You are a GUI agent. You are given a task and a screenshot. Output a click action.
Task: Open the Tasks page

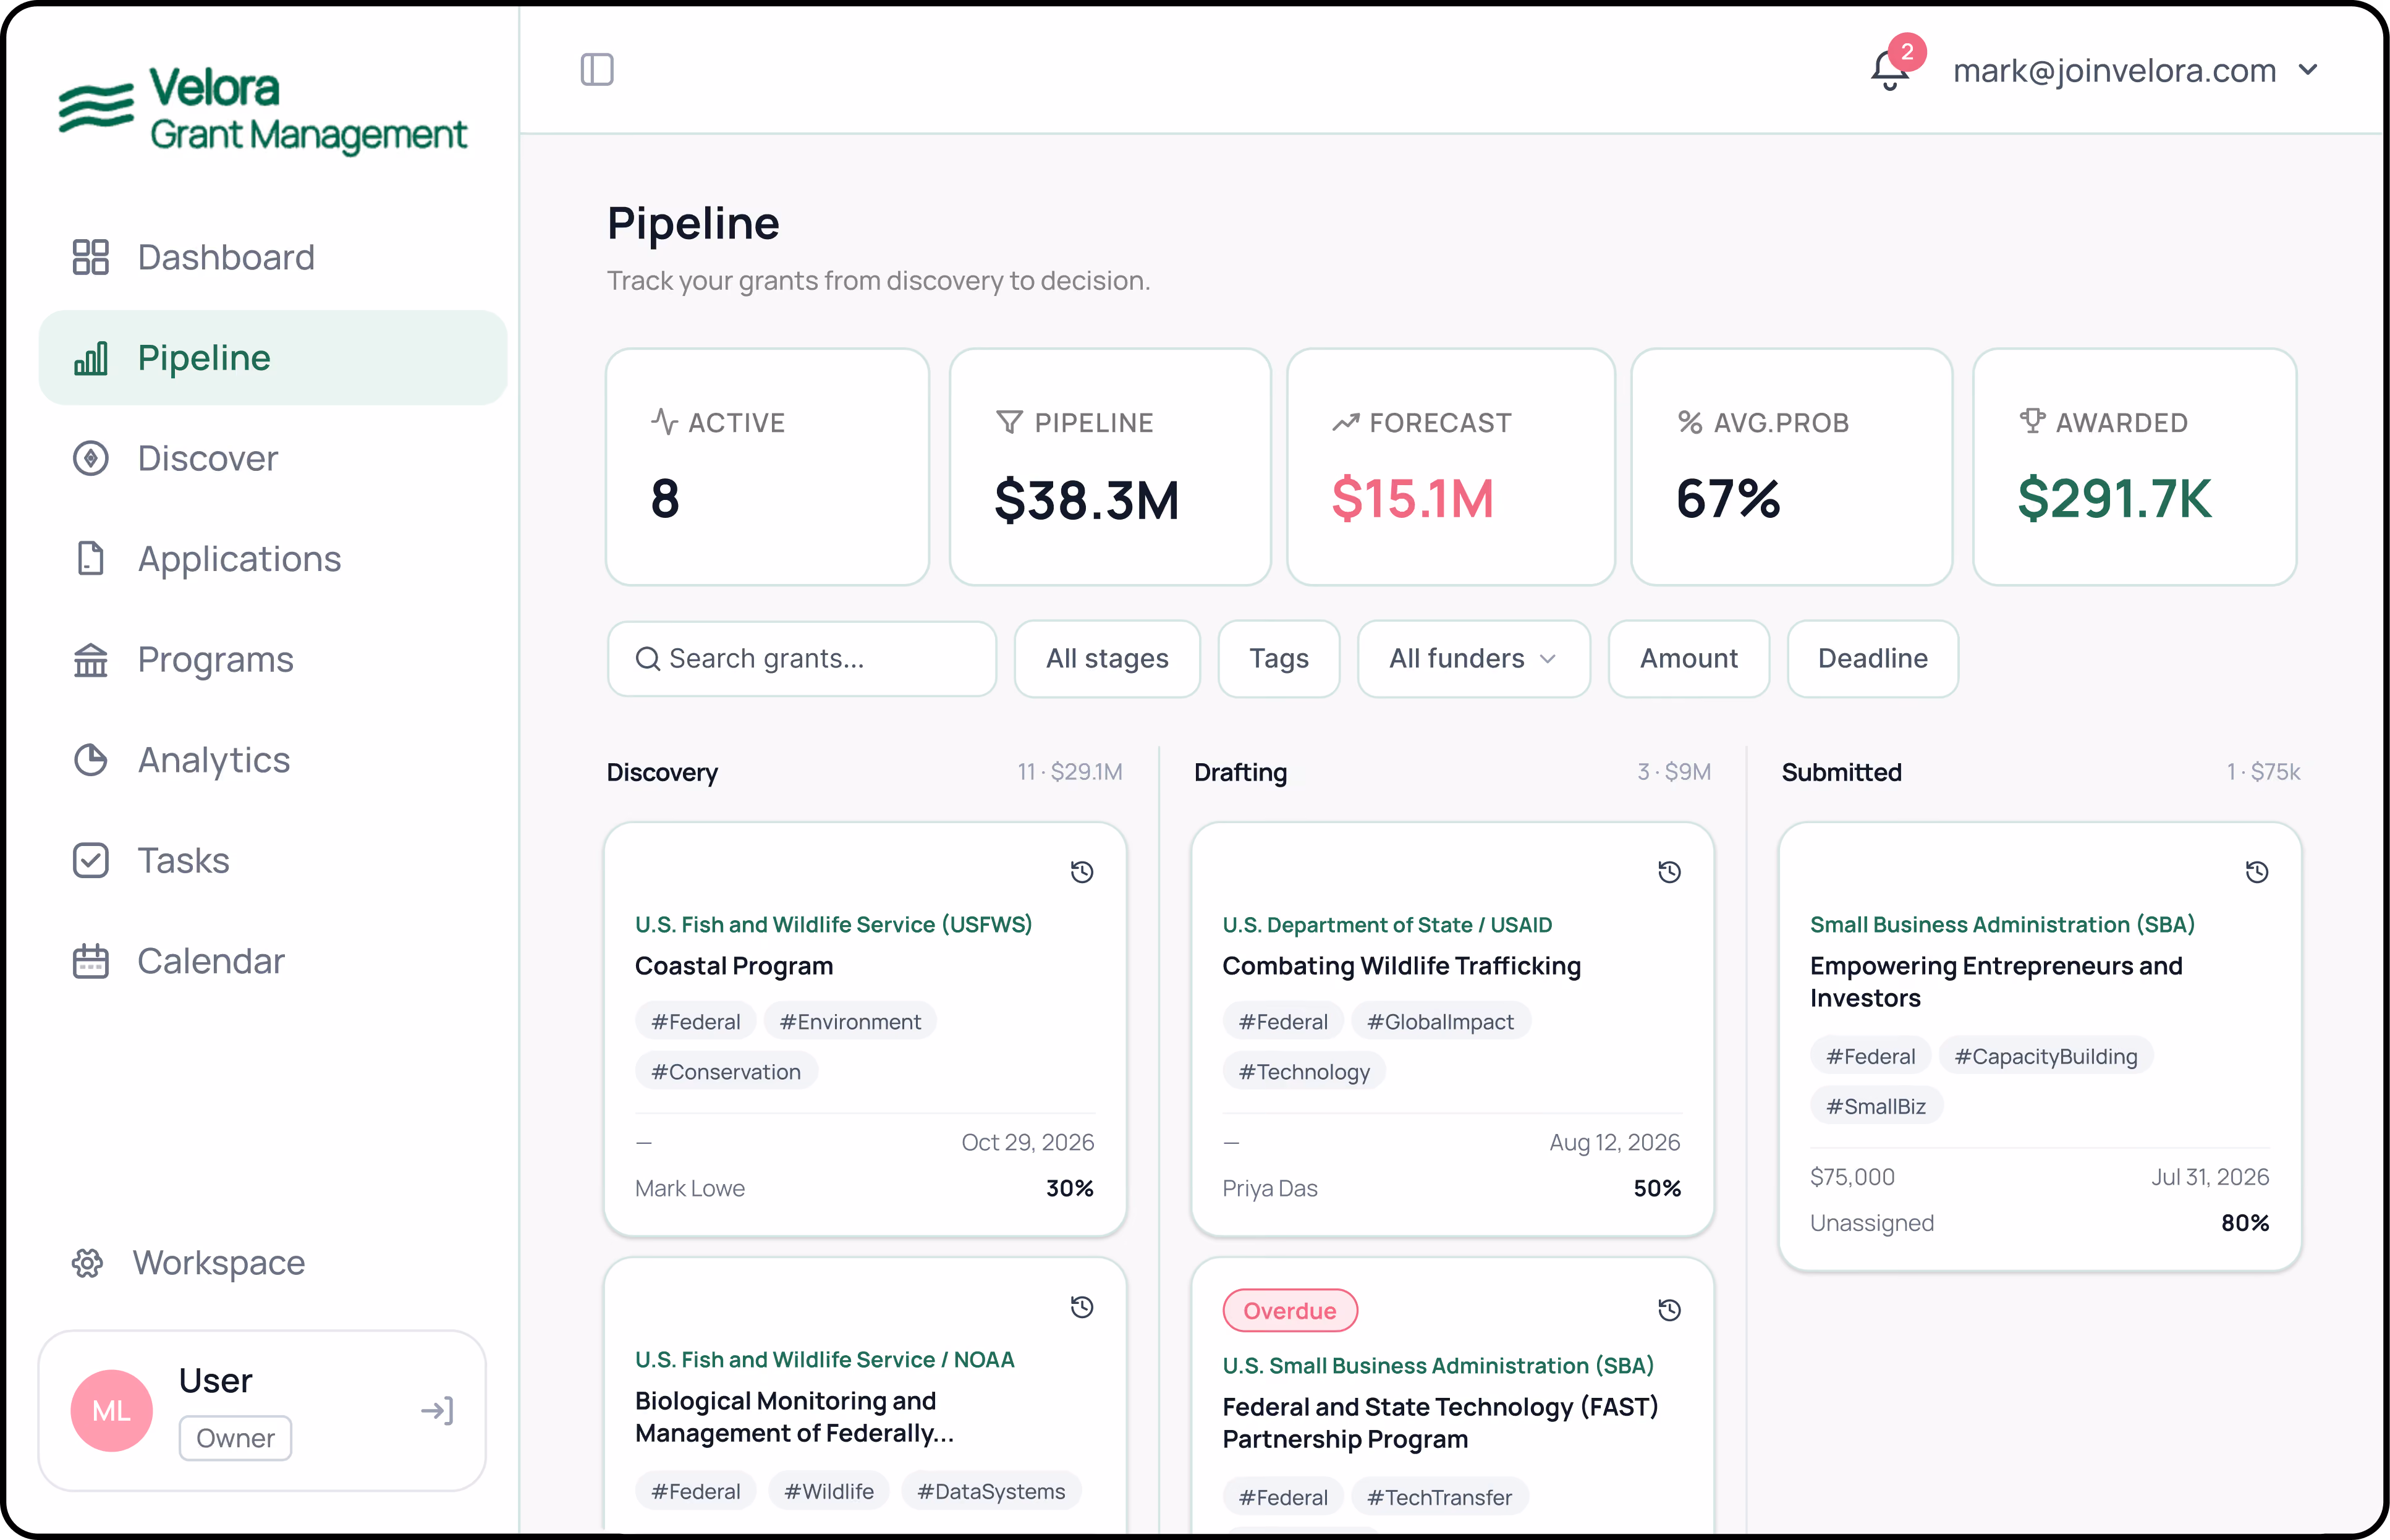[x=272, y=861]
